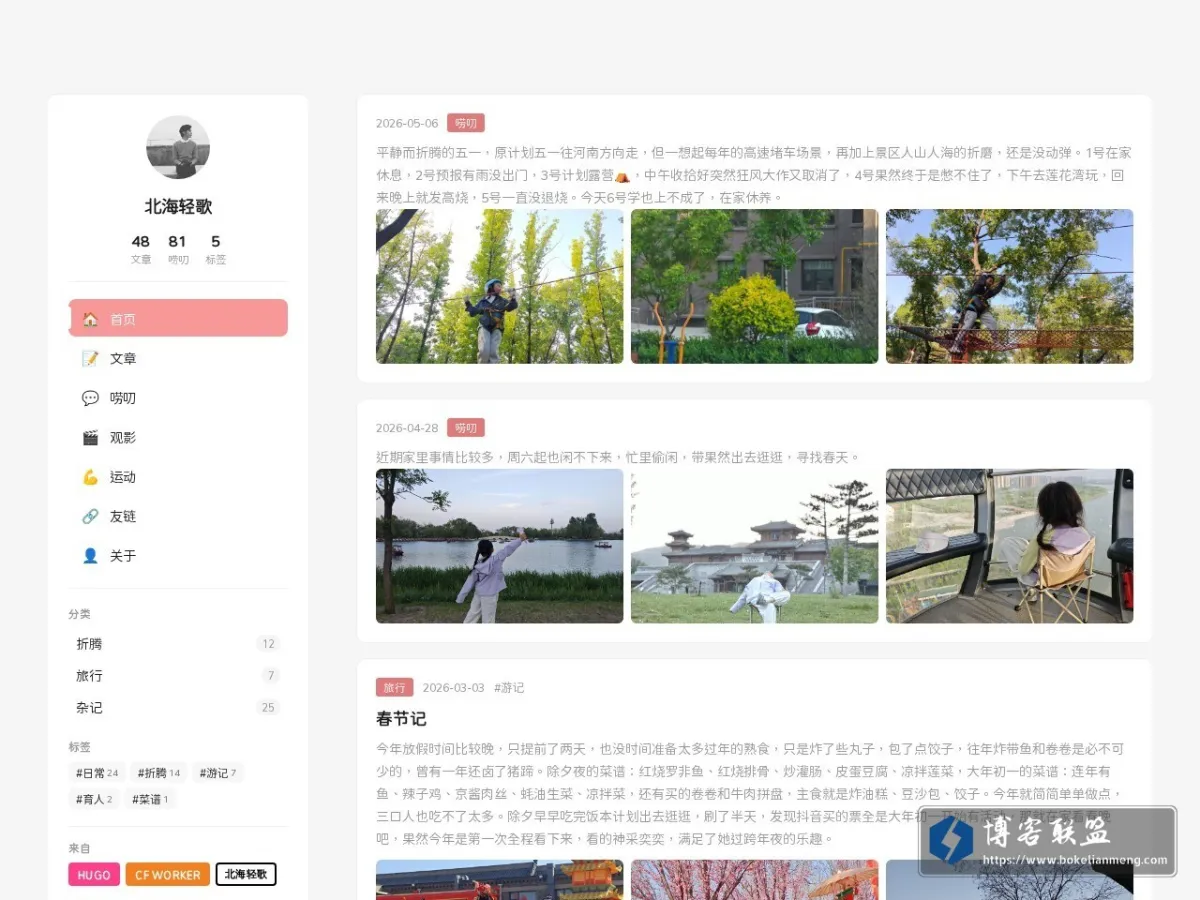1200x900 pixels.
Task: Select the 杂记 category with 25 posts
Action: click(x=178, y=708)
